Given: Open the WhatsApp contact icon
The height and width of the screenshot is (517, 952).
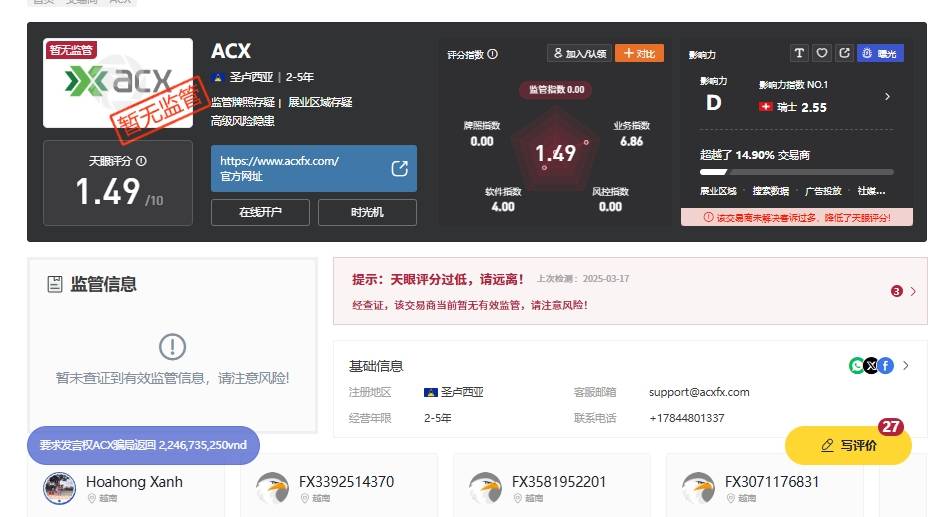Looking at the screenshot, I should point(856,365).
